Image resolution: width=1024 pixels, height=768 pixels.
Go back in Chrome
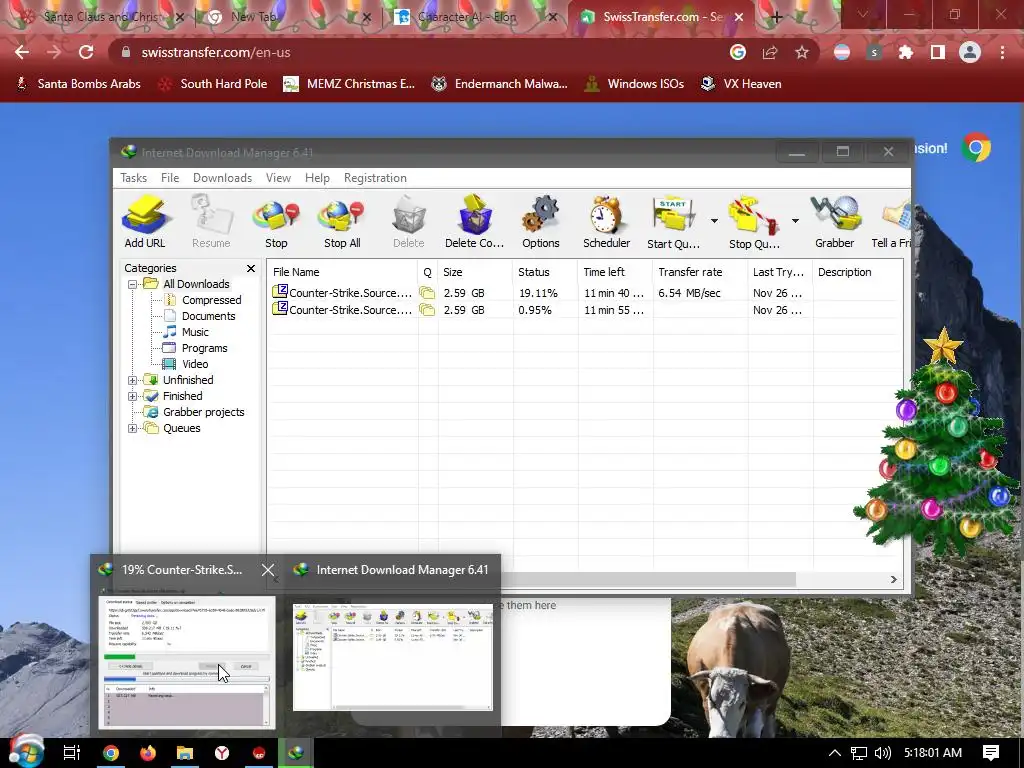tap(22, 52)
